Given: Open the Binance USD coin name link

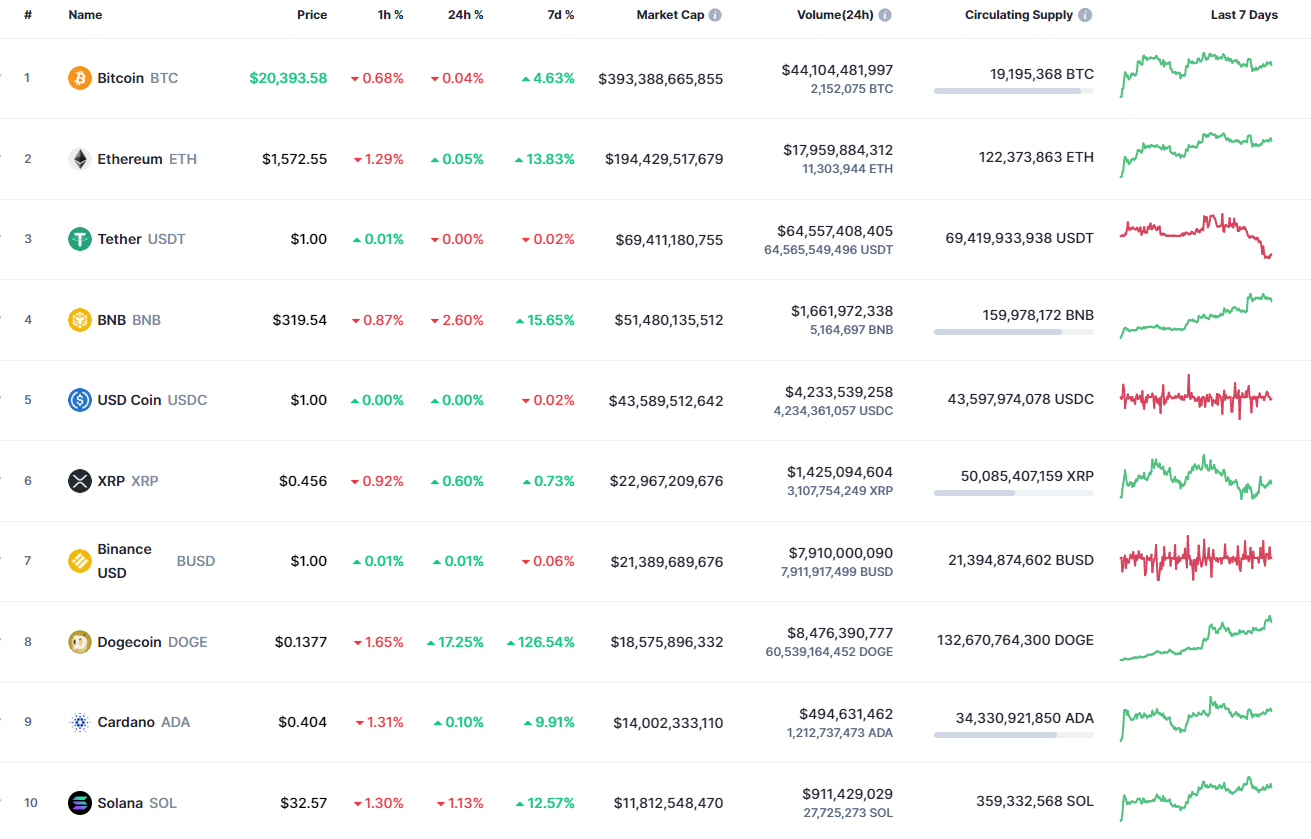Looking at the screenshot, I should 124,560.
